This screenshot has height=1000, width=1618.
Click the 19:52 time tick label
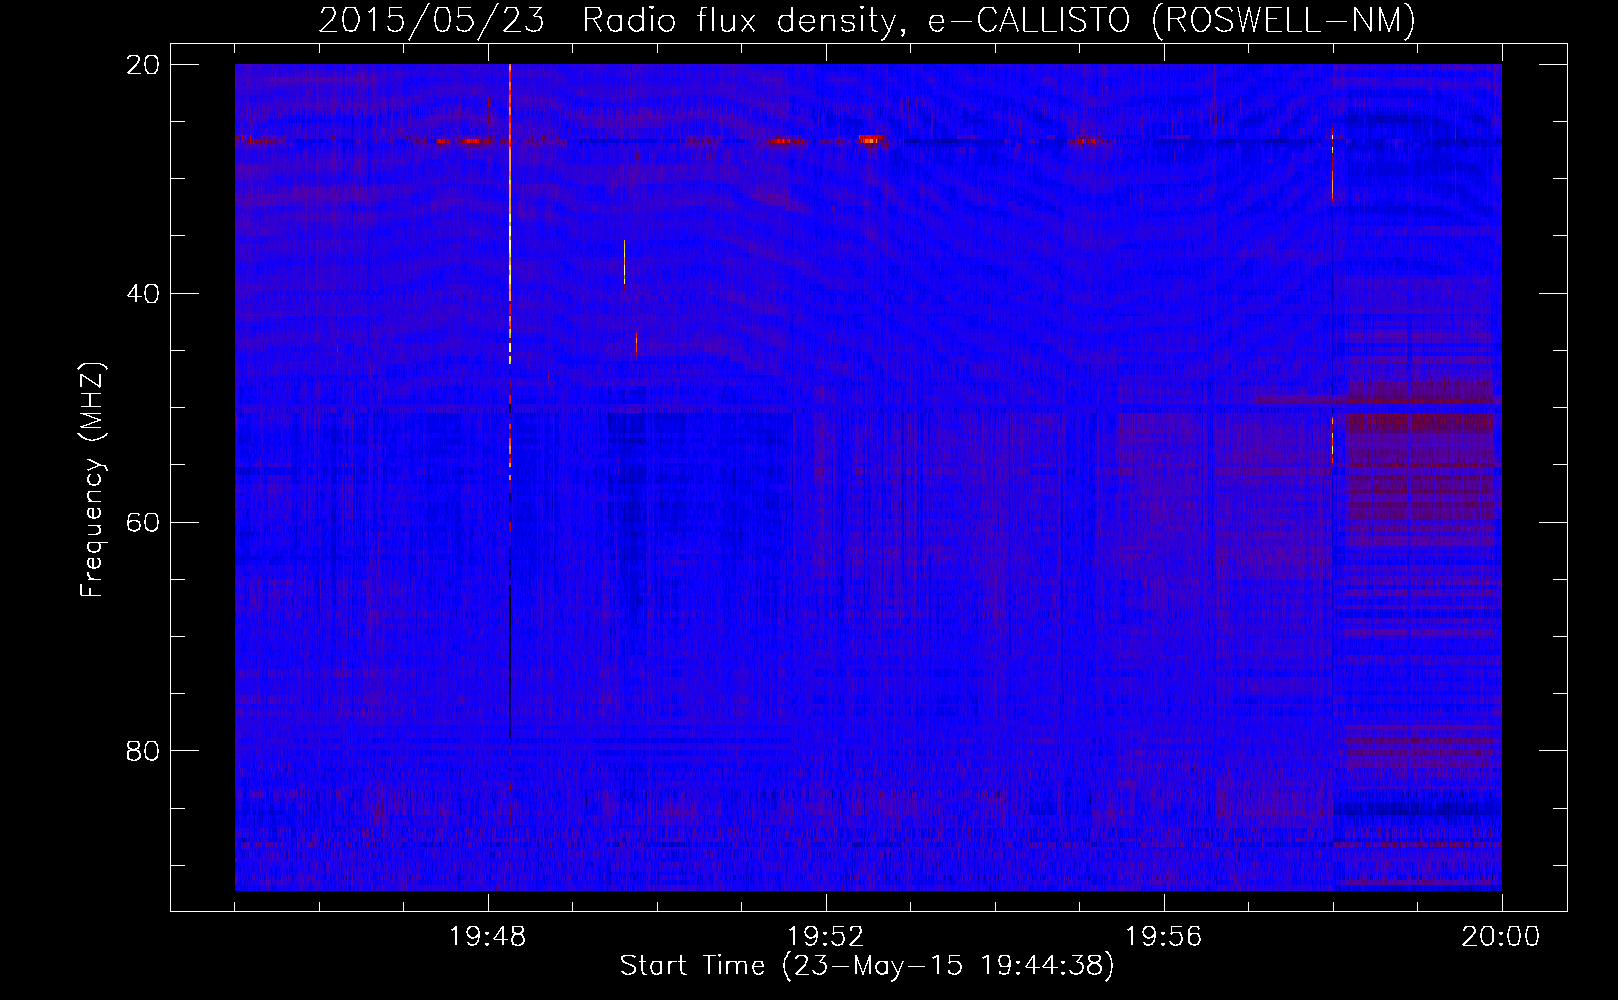tap(825, 937)
